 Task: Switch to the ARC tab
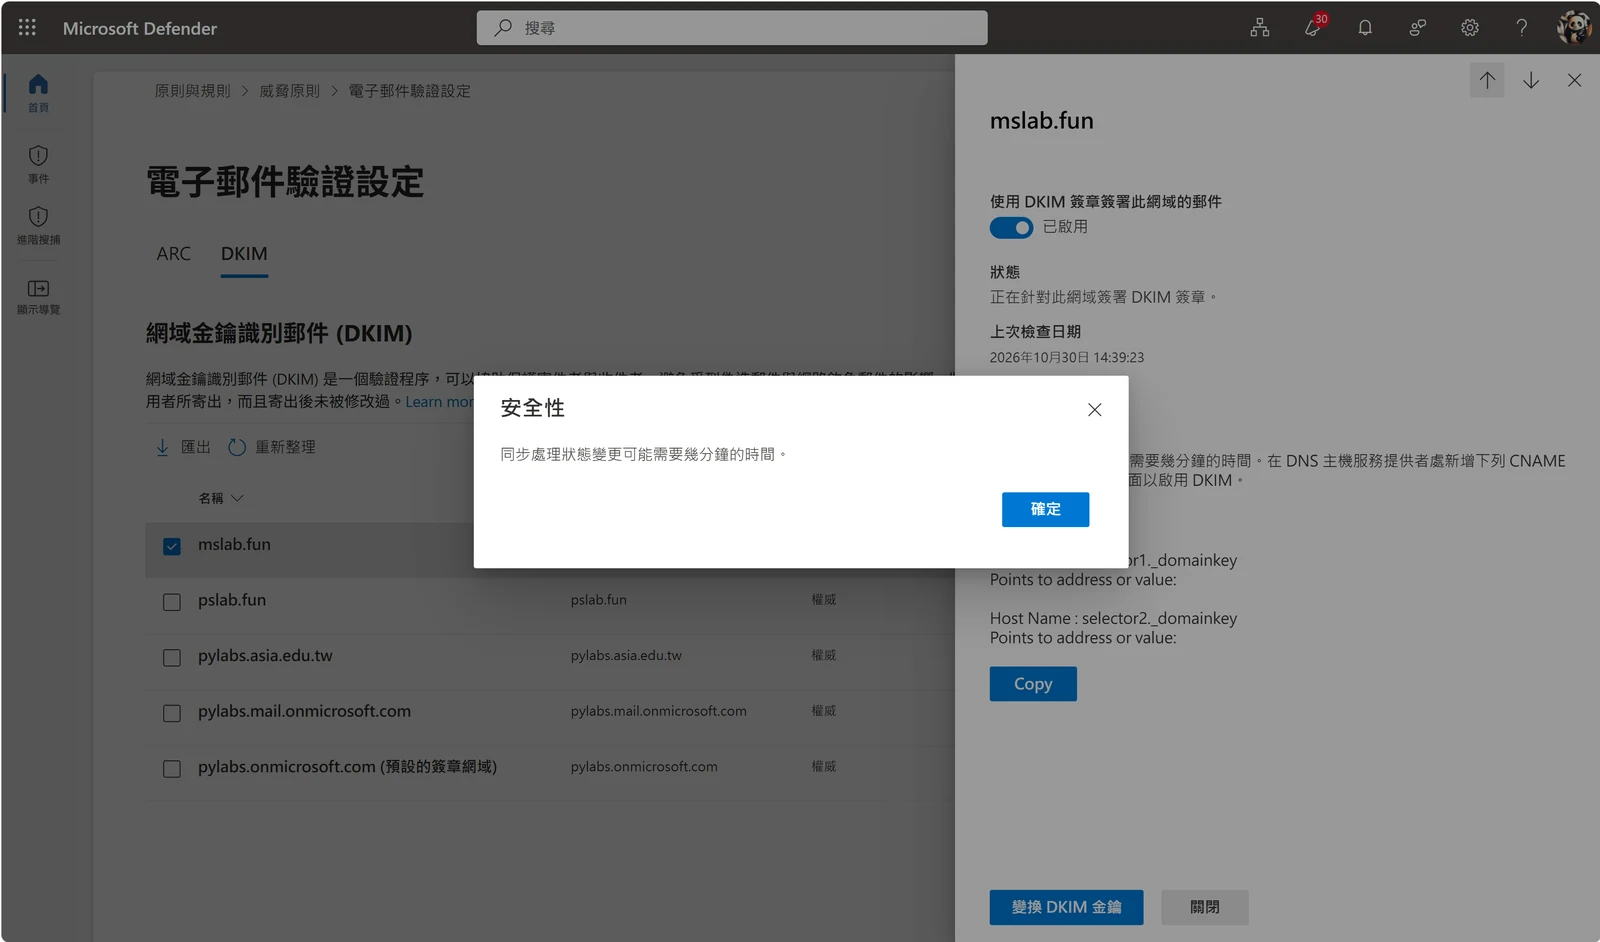click(x=173, y=254)
